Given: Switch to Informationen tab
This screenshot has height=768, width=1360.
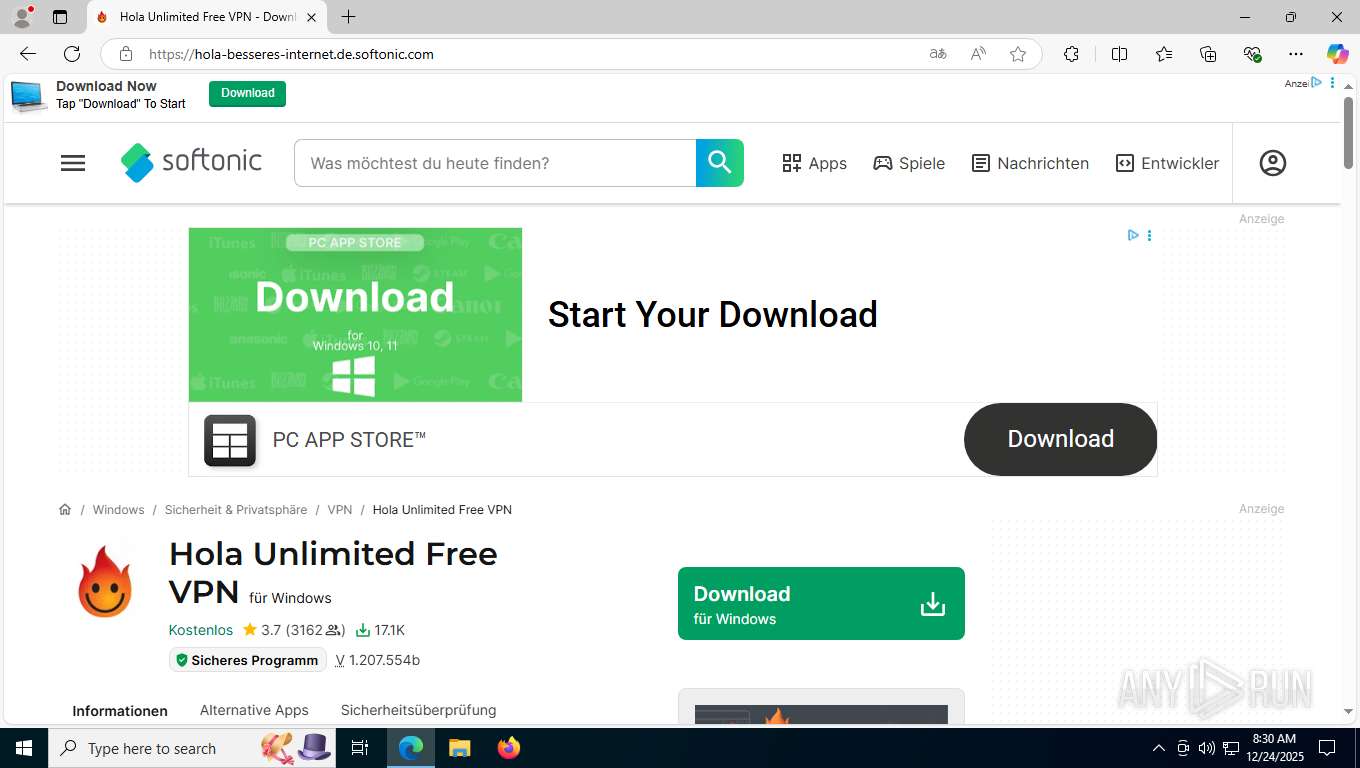Looking at the screenshot, I should point(120,711).
